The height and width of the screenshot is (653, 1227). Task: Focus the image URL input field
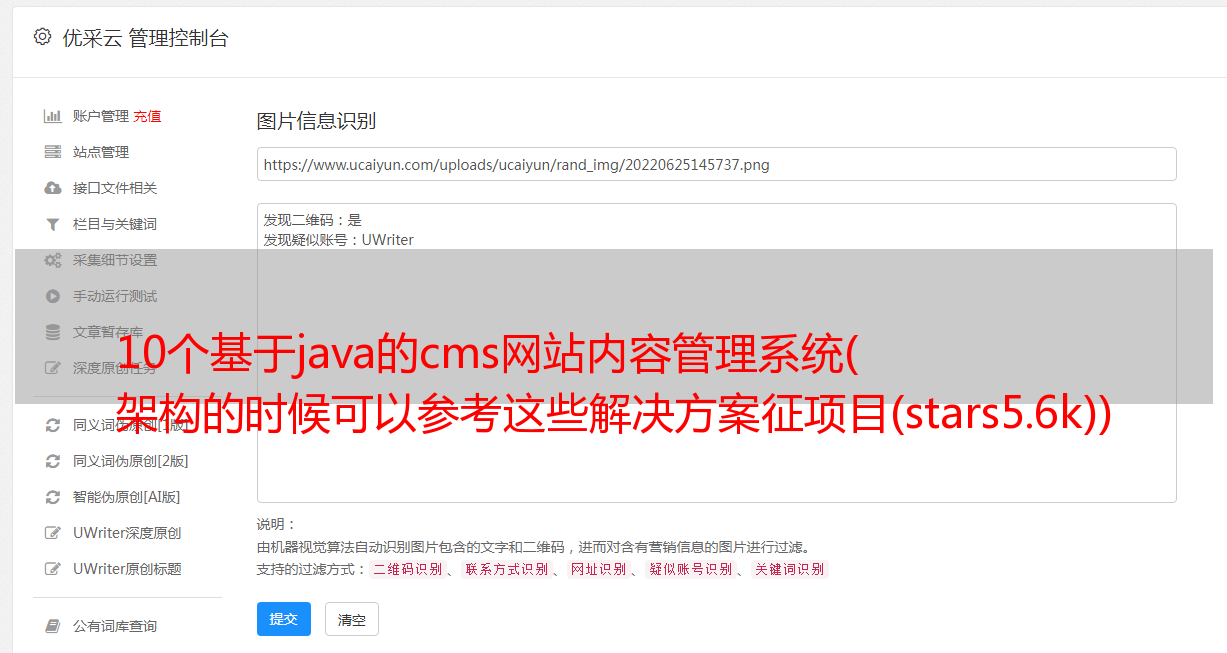pyautogui.click(x=716, y=164)
